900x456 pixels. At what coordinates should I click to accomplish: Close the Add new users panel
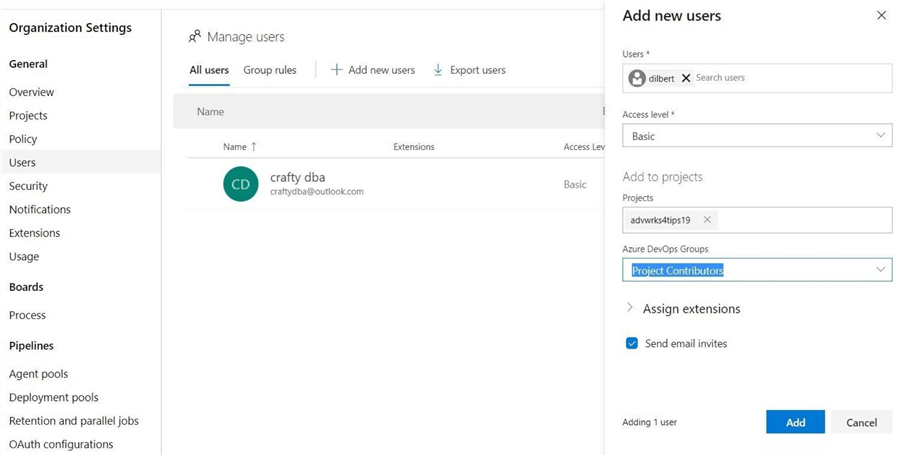(x=881, y=16)
